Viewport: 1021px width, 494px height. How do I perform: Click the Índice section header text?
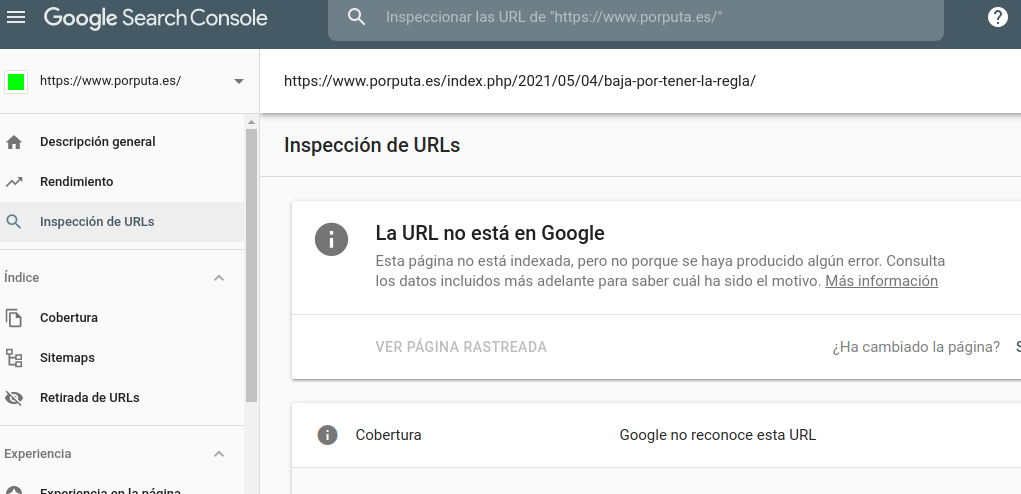21,278
